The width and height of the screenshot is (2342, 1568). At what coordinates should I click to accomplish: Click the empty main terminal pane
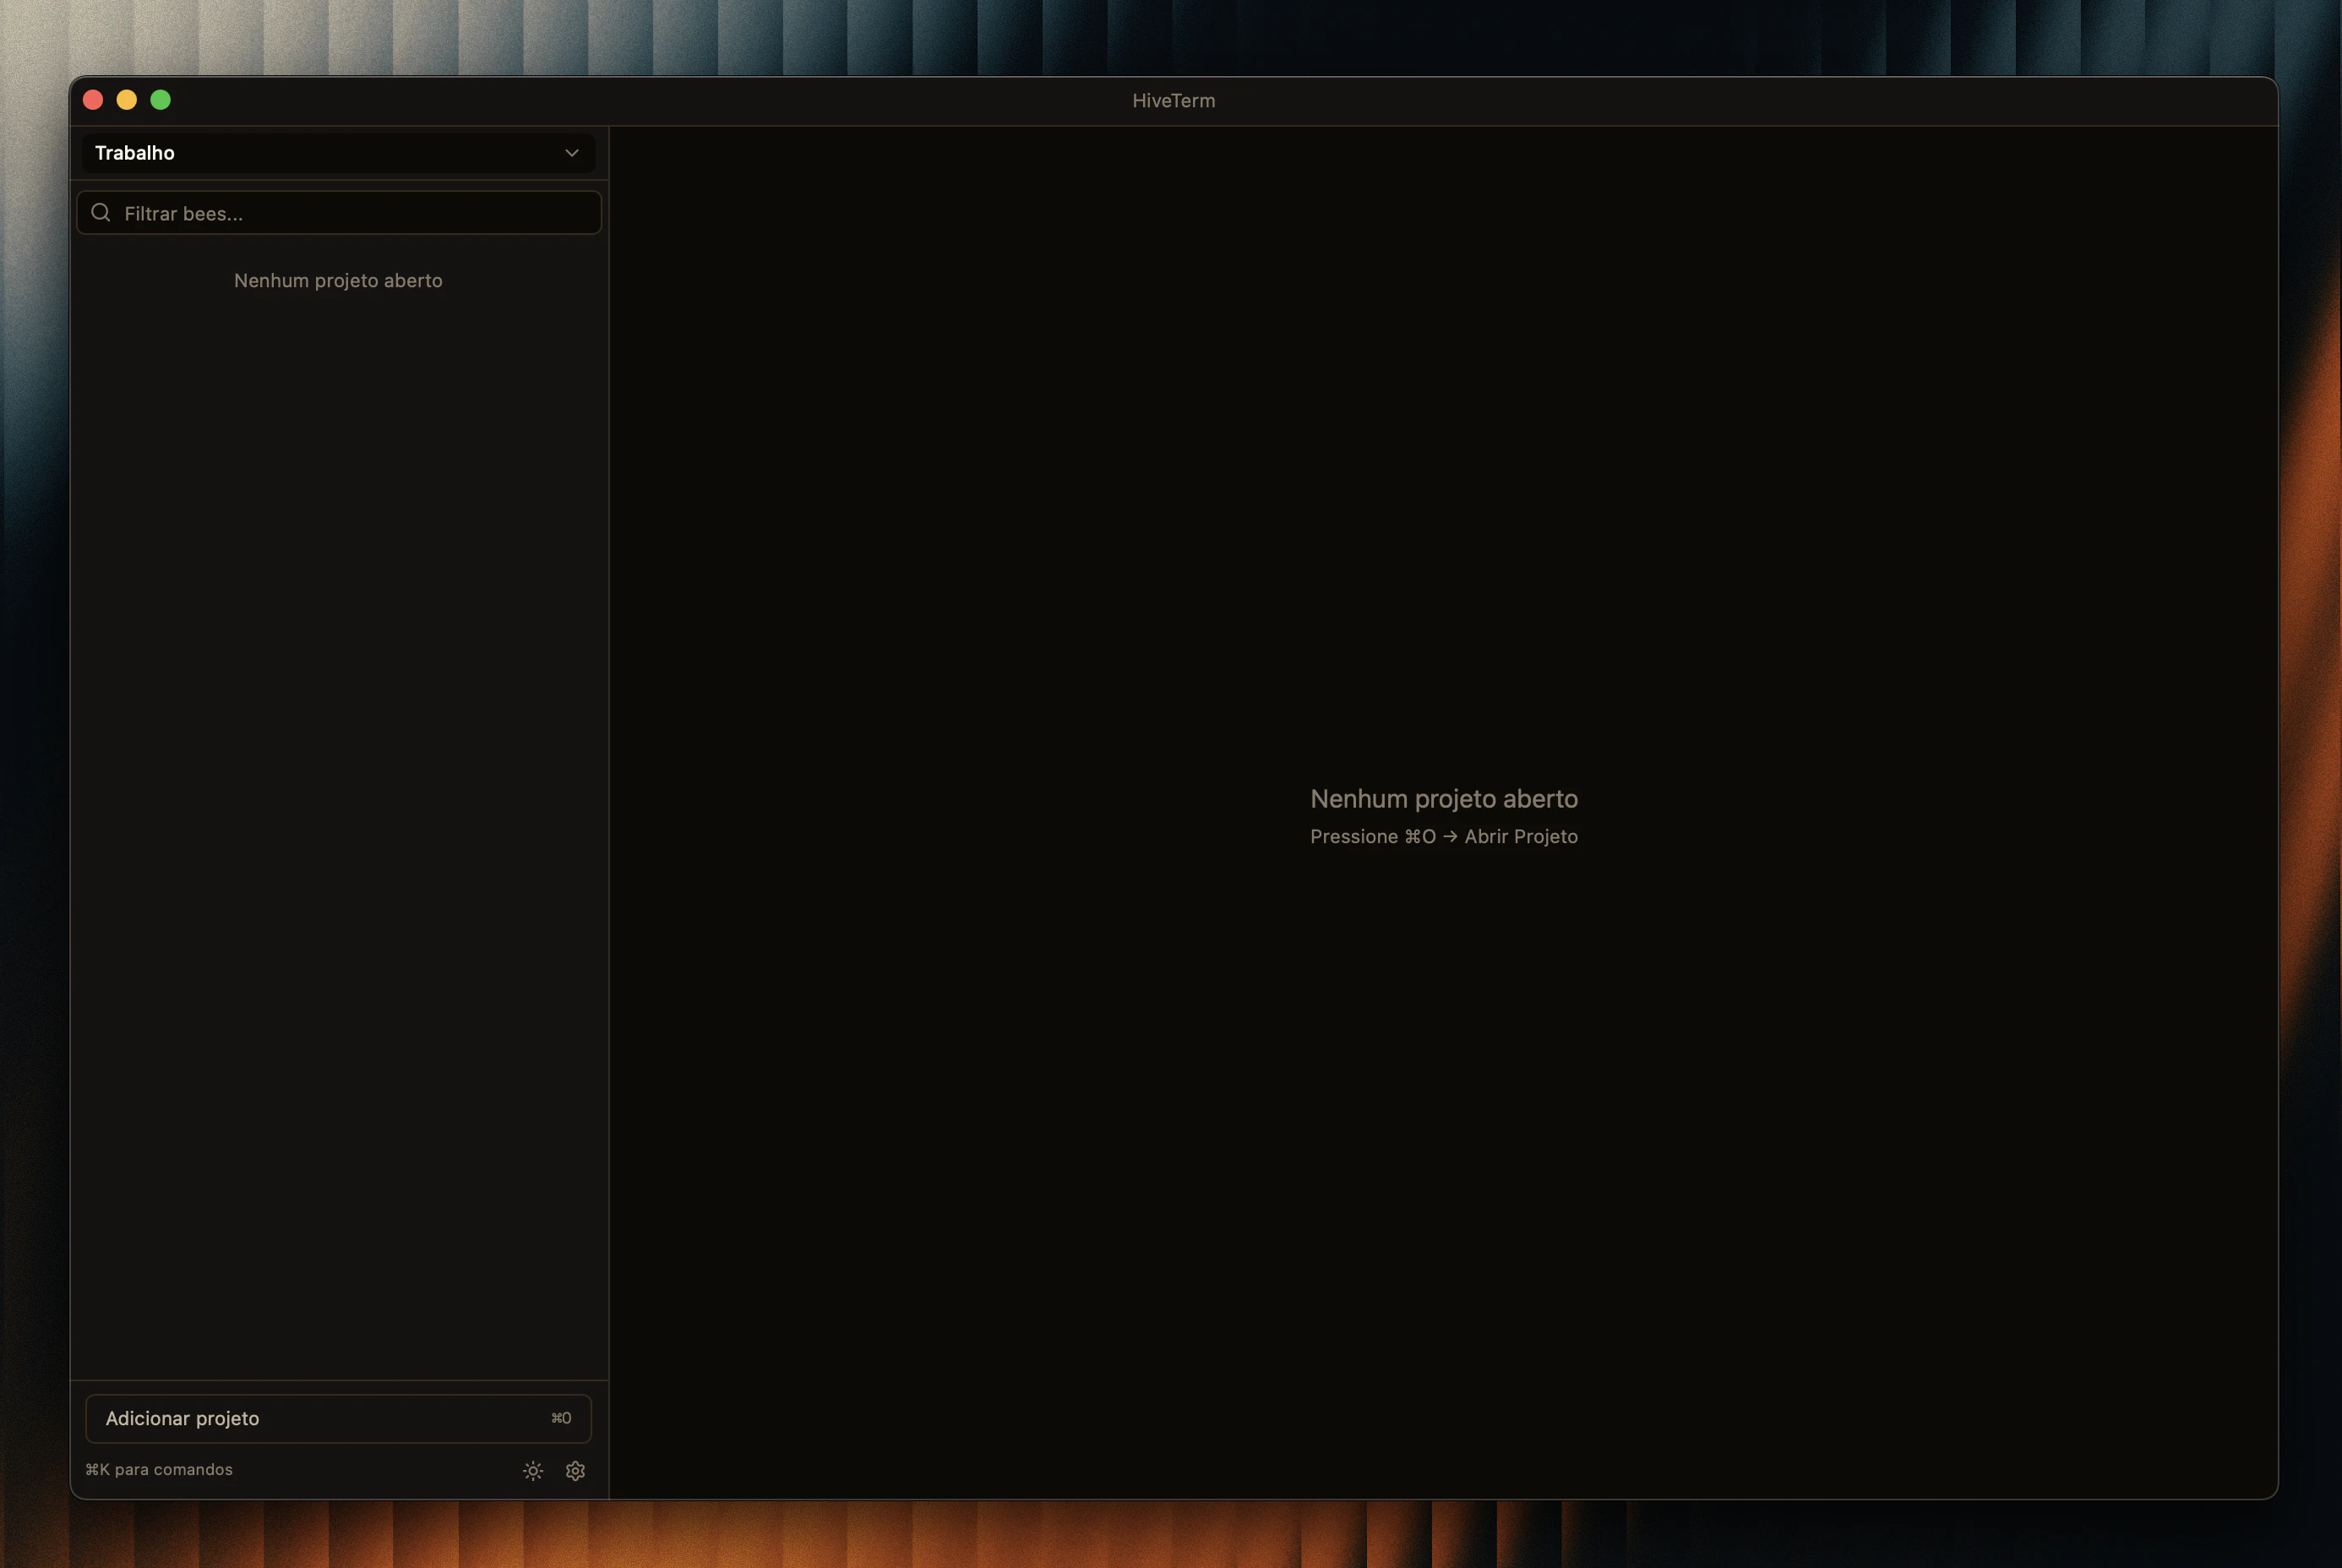(1443, 450)
